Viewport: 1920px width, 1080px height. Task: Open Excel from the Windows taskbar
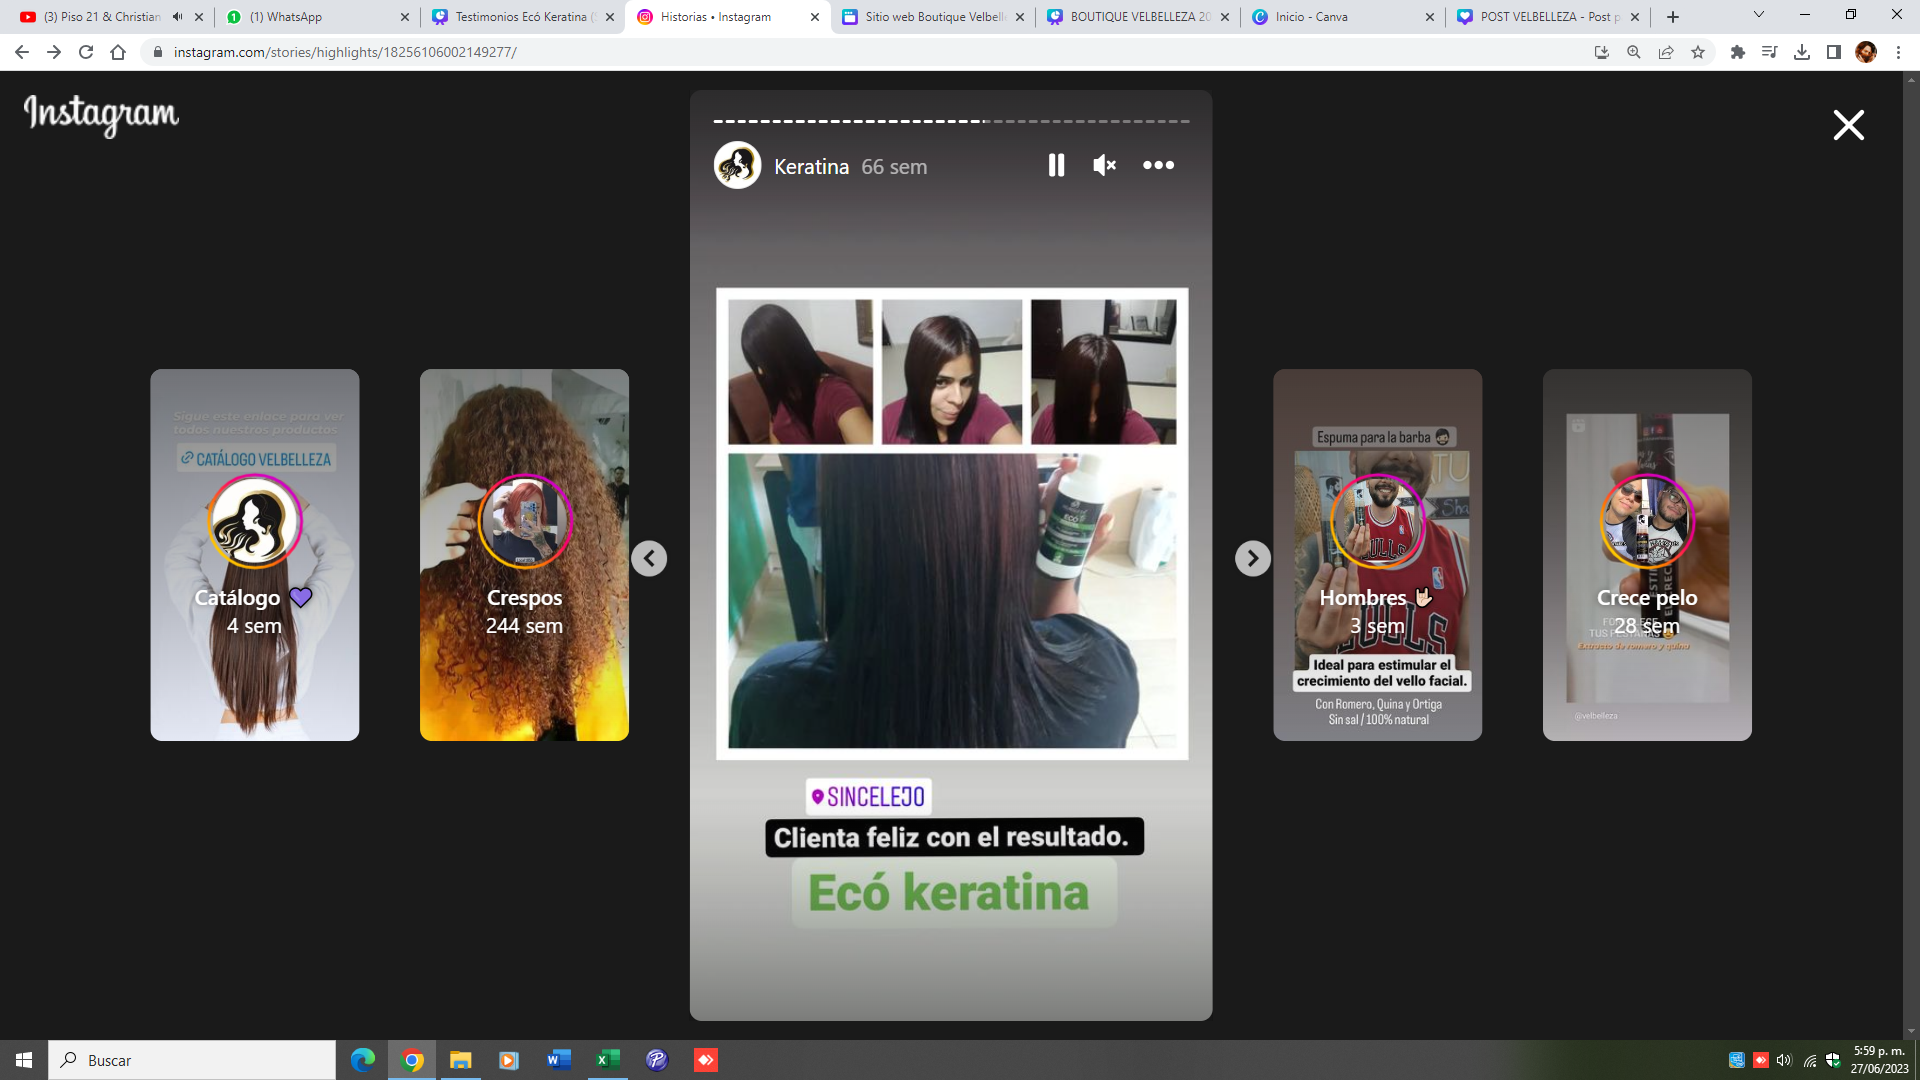coord(607,1060)
